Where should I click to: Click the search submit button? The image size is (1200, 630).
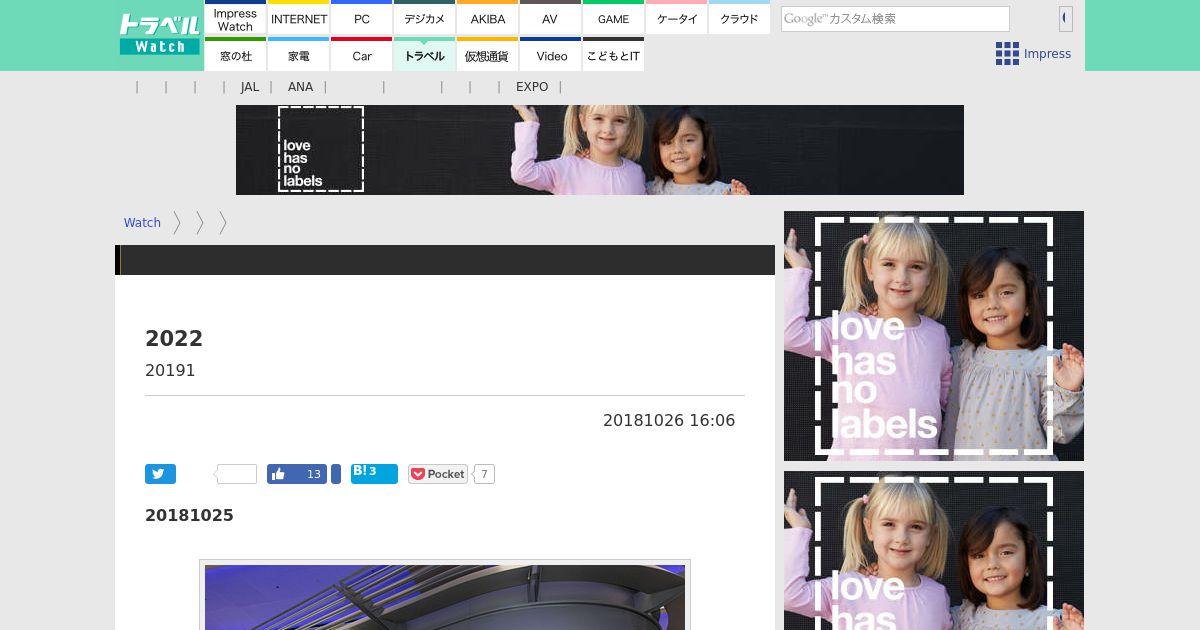click(x=1066, y=18)
